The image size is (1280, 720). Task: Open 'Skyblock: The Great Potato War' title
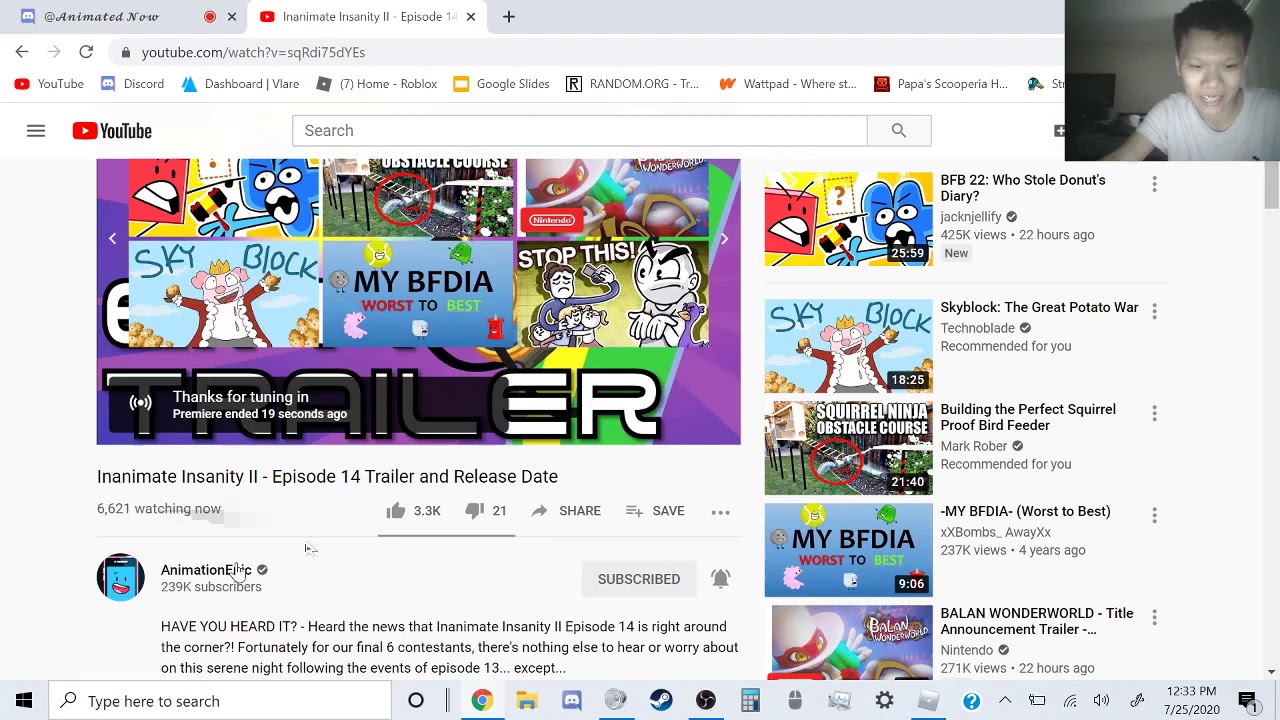1039,307
